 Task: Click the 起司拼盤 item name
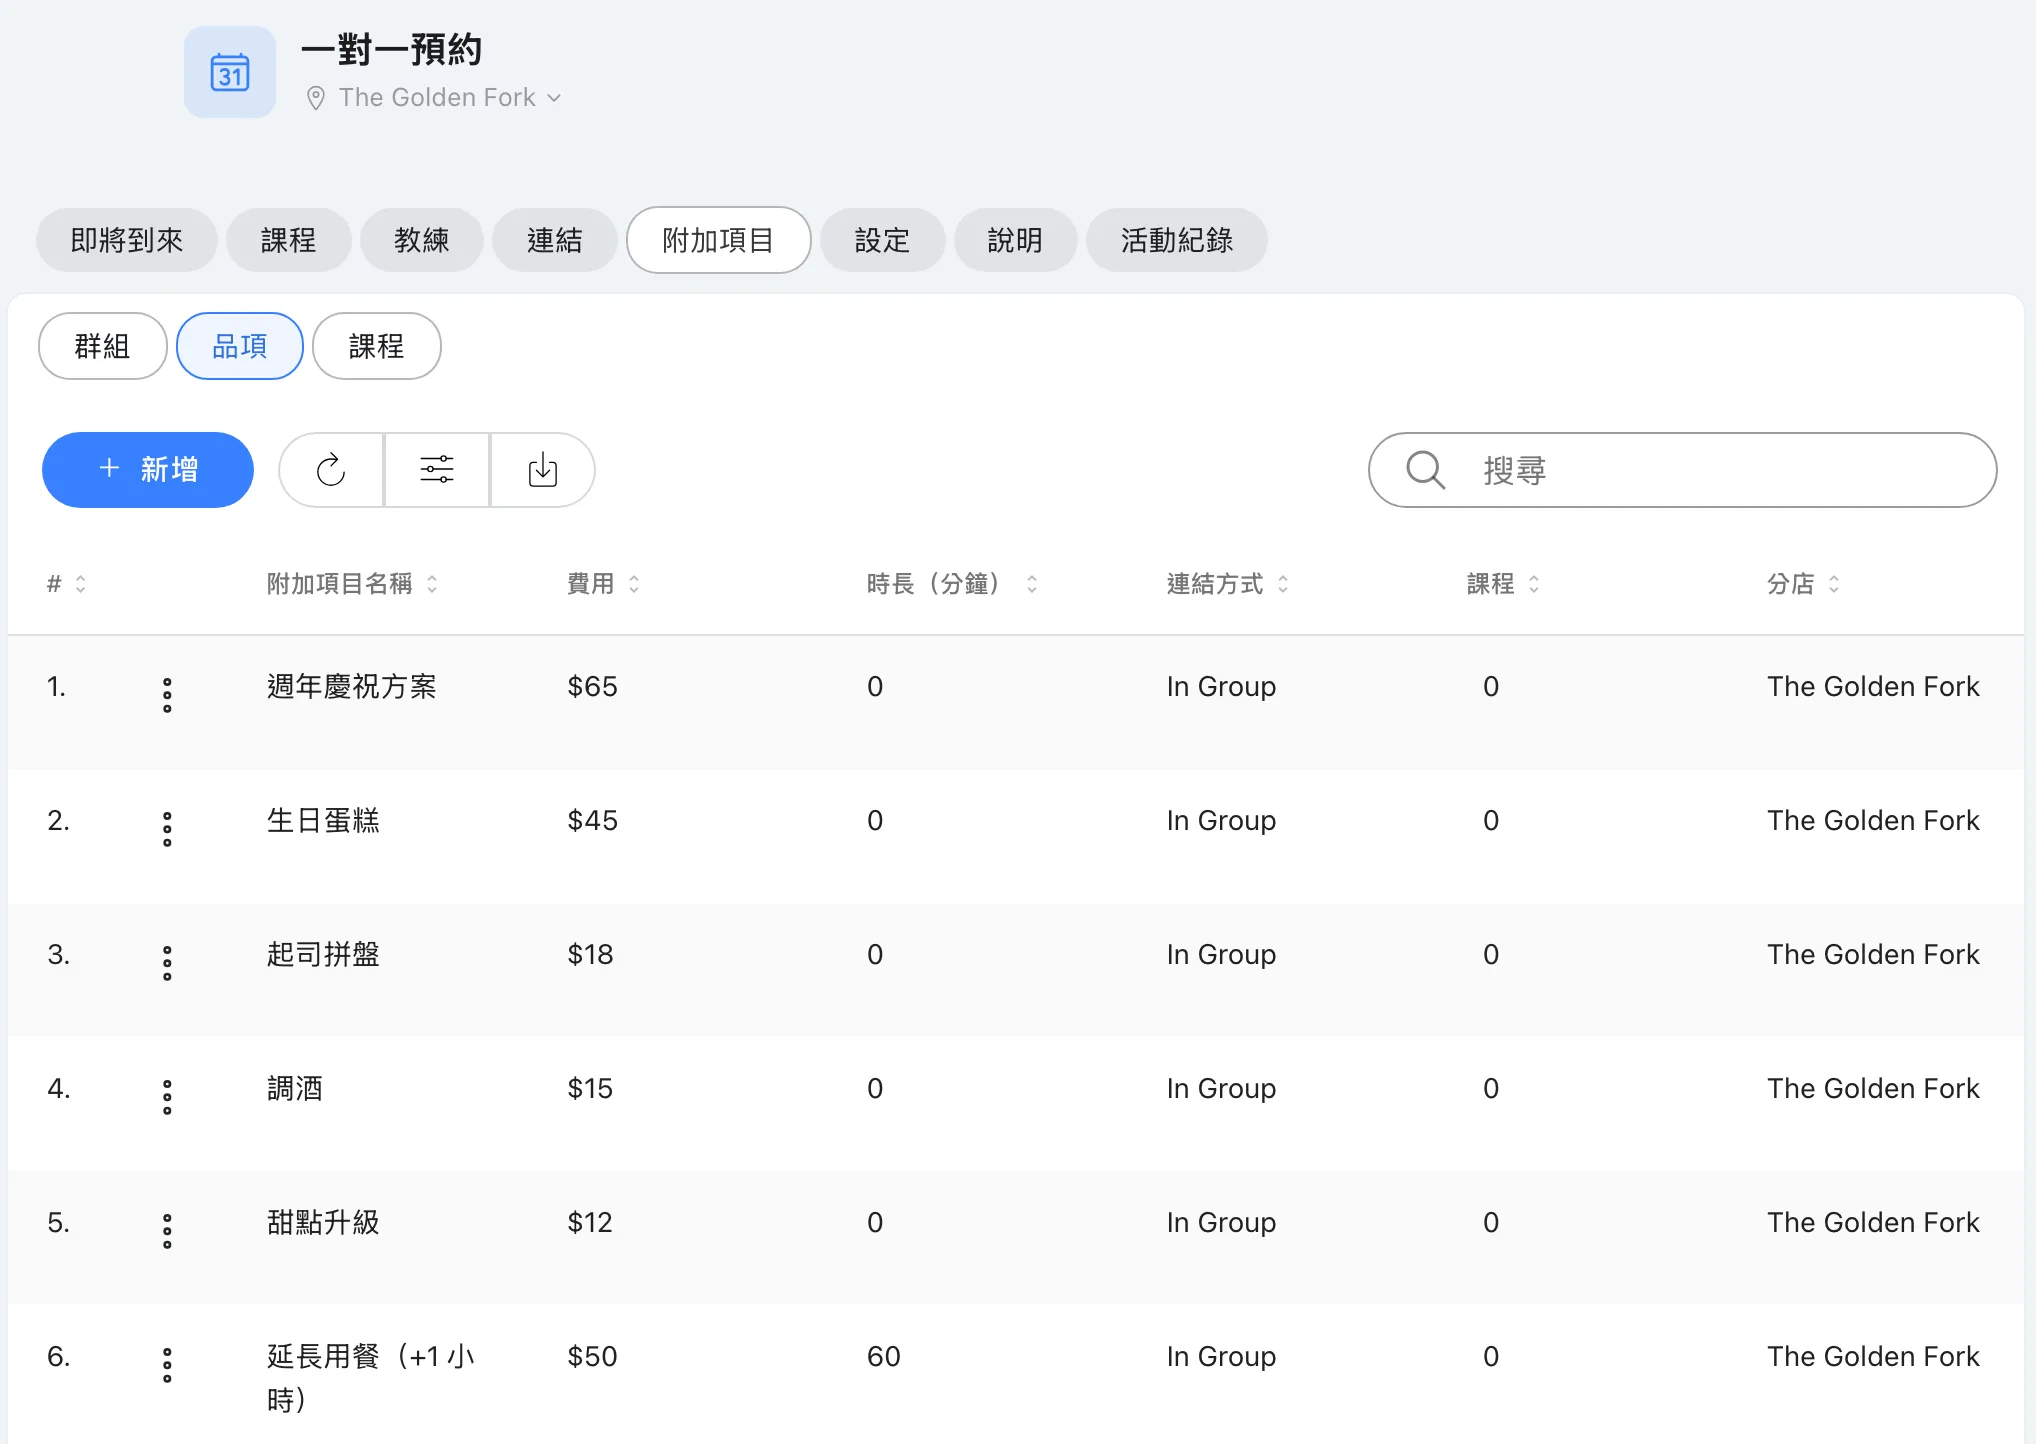[323, 955]
